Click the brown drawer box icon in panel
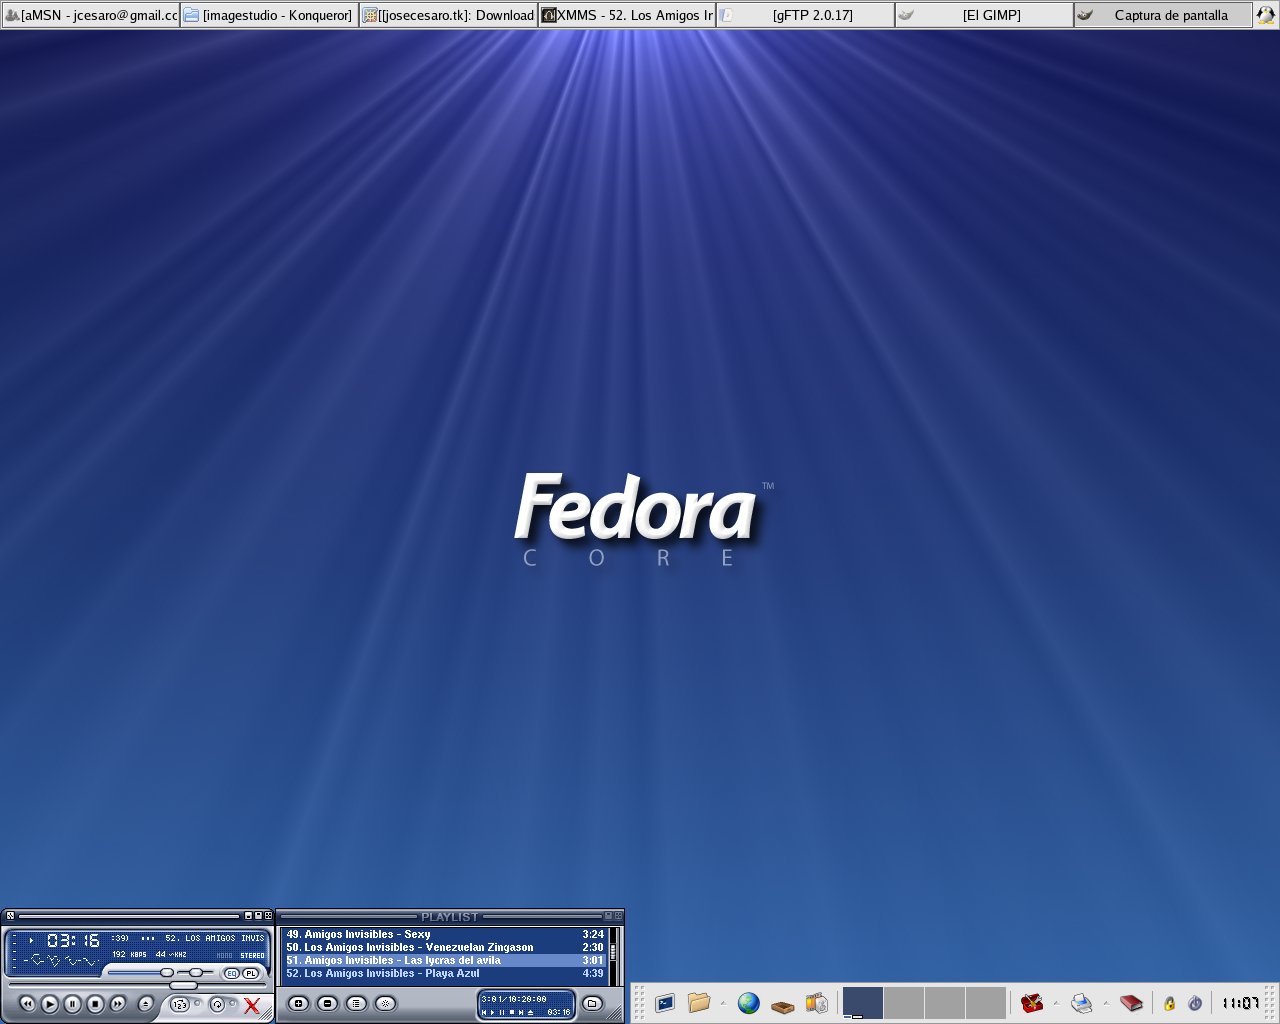This screenshot has height=1024, width=1280. point(783,1006)
